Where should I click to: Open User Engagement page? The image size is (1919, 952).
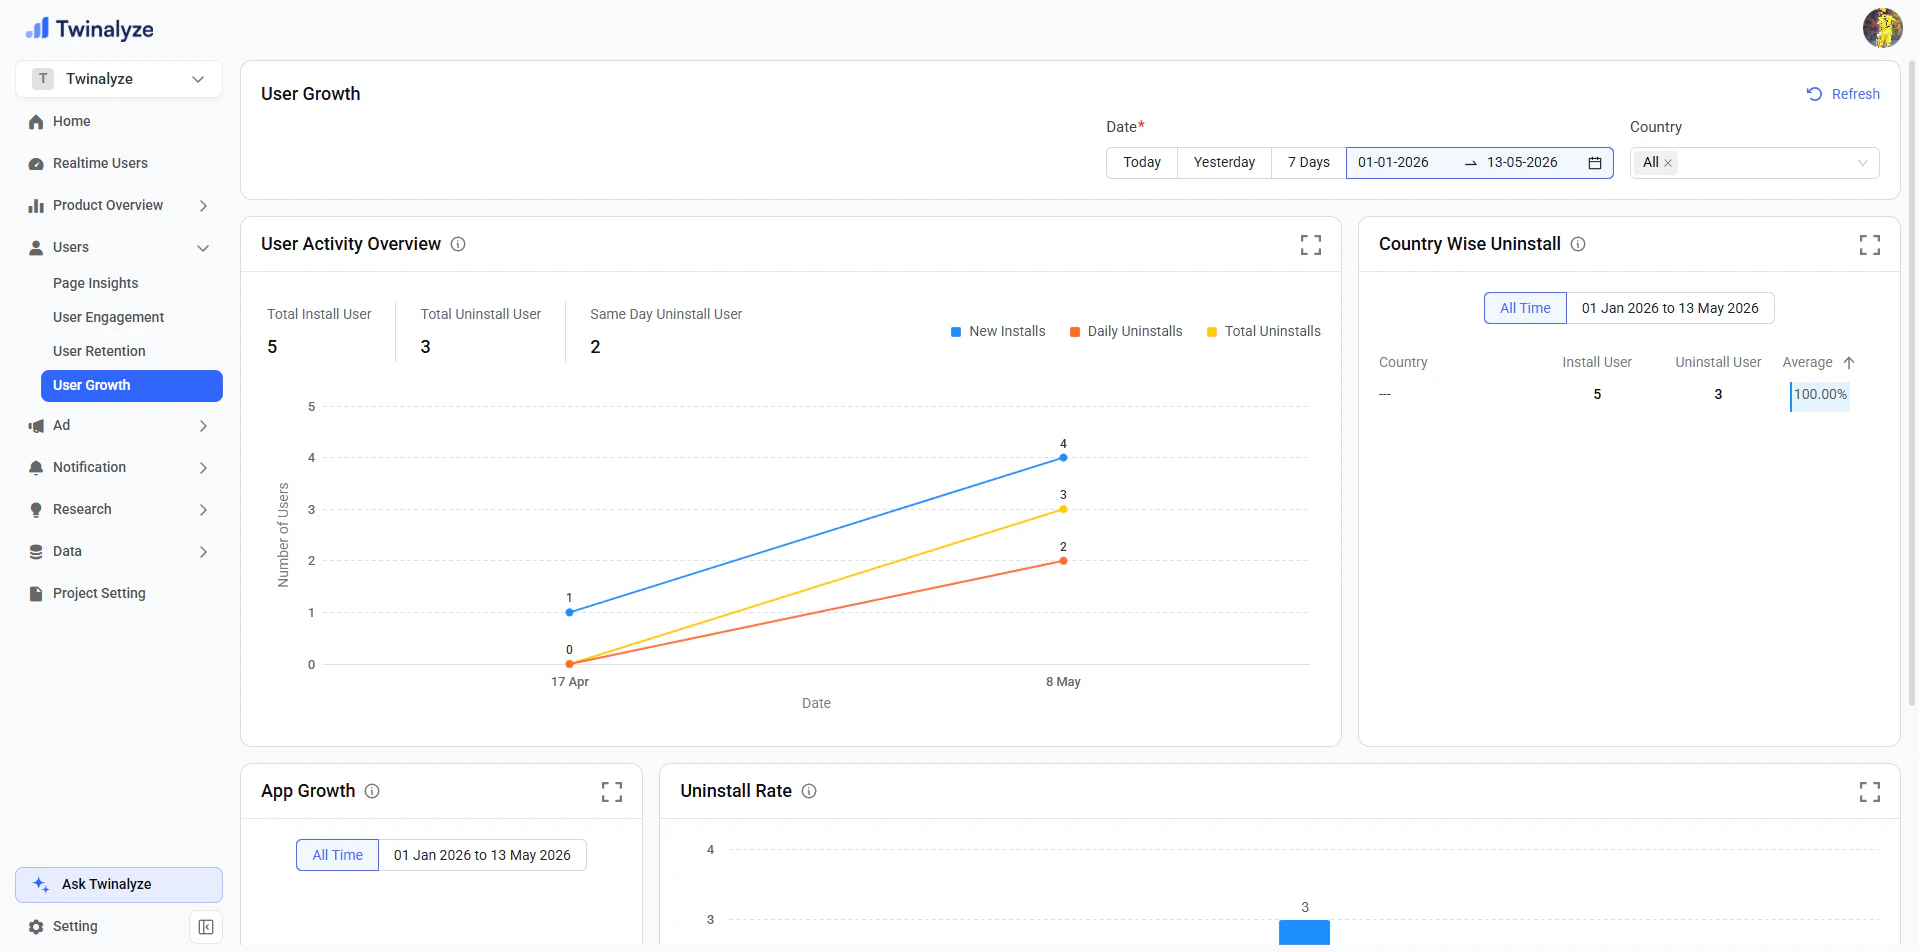[108, 318]
